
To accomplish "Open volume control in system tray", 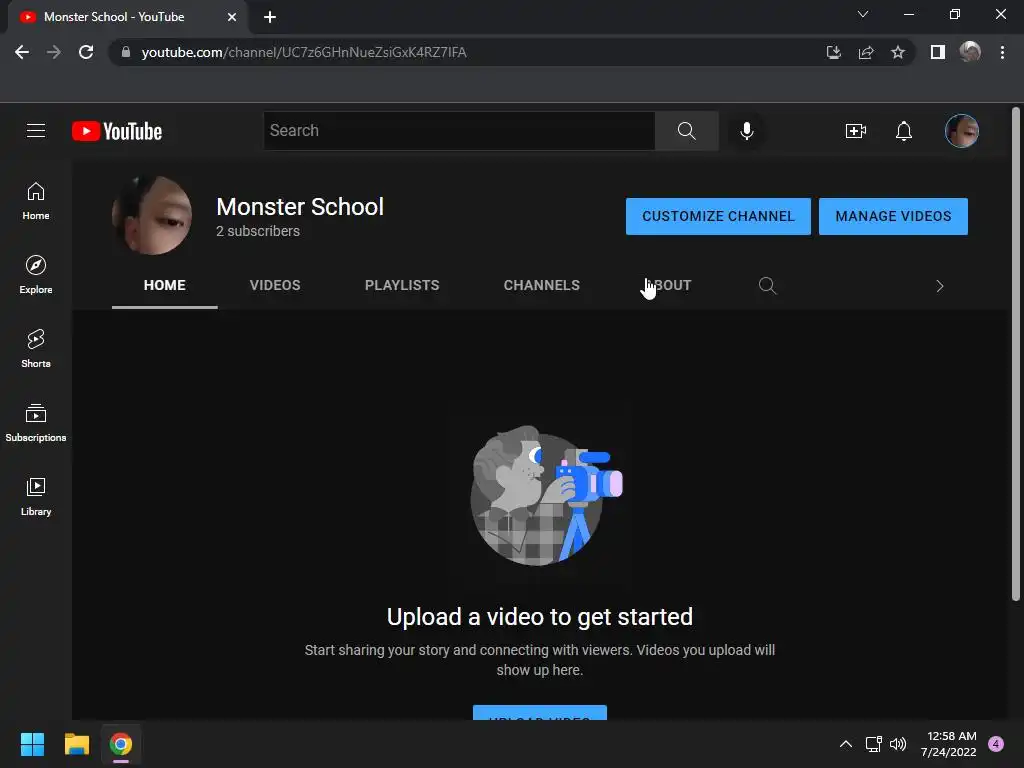I will click(898, 744).
